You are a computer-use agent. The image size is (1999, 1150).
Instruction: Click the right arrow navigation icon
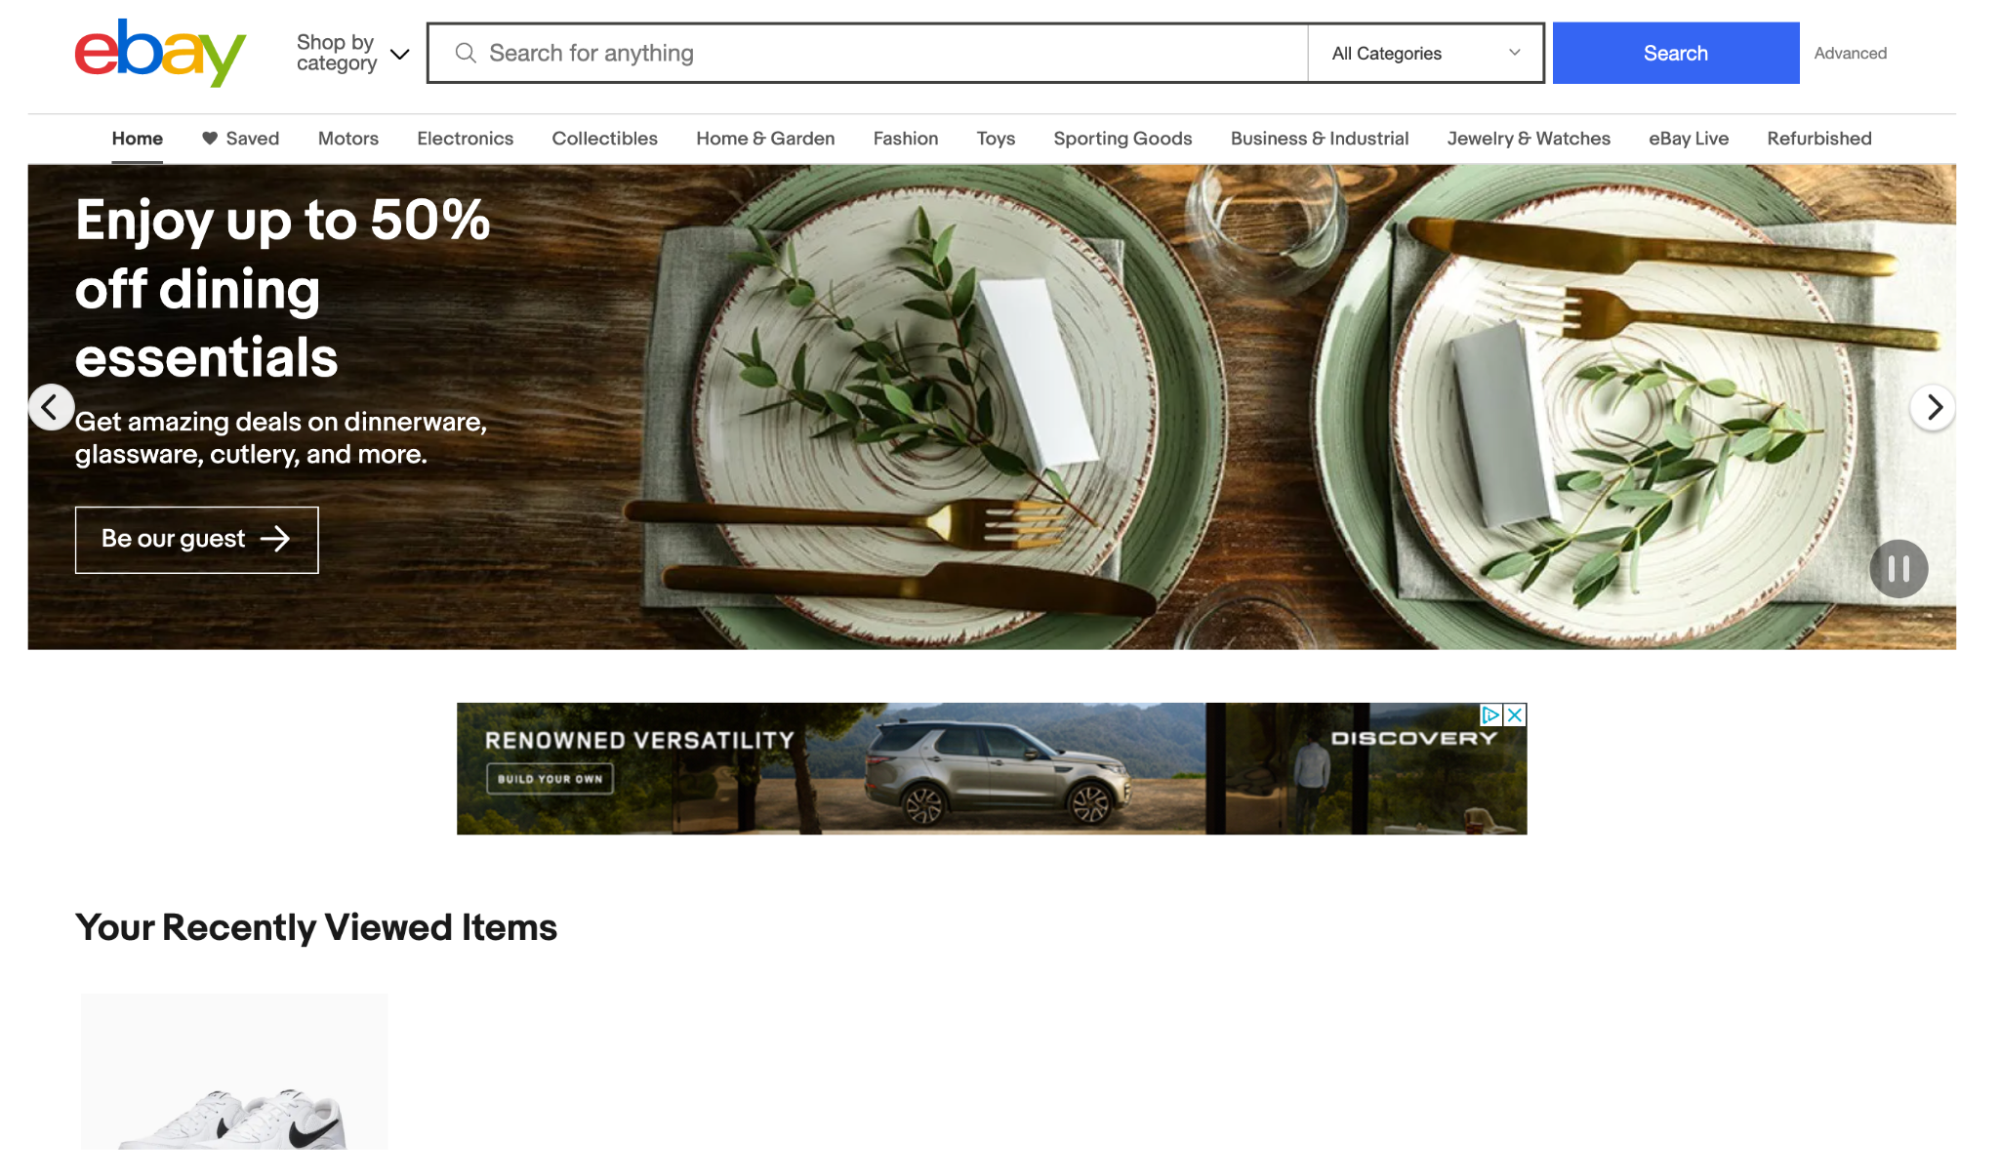tap(1932, 406)
